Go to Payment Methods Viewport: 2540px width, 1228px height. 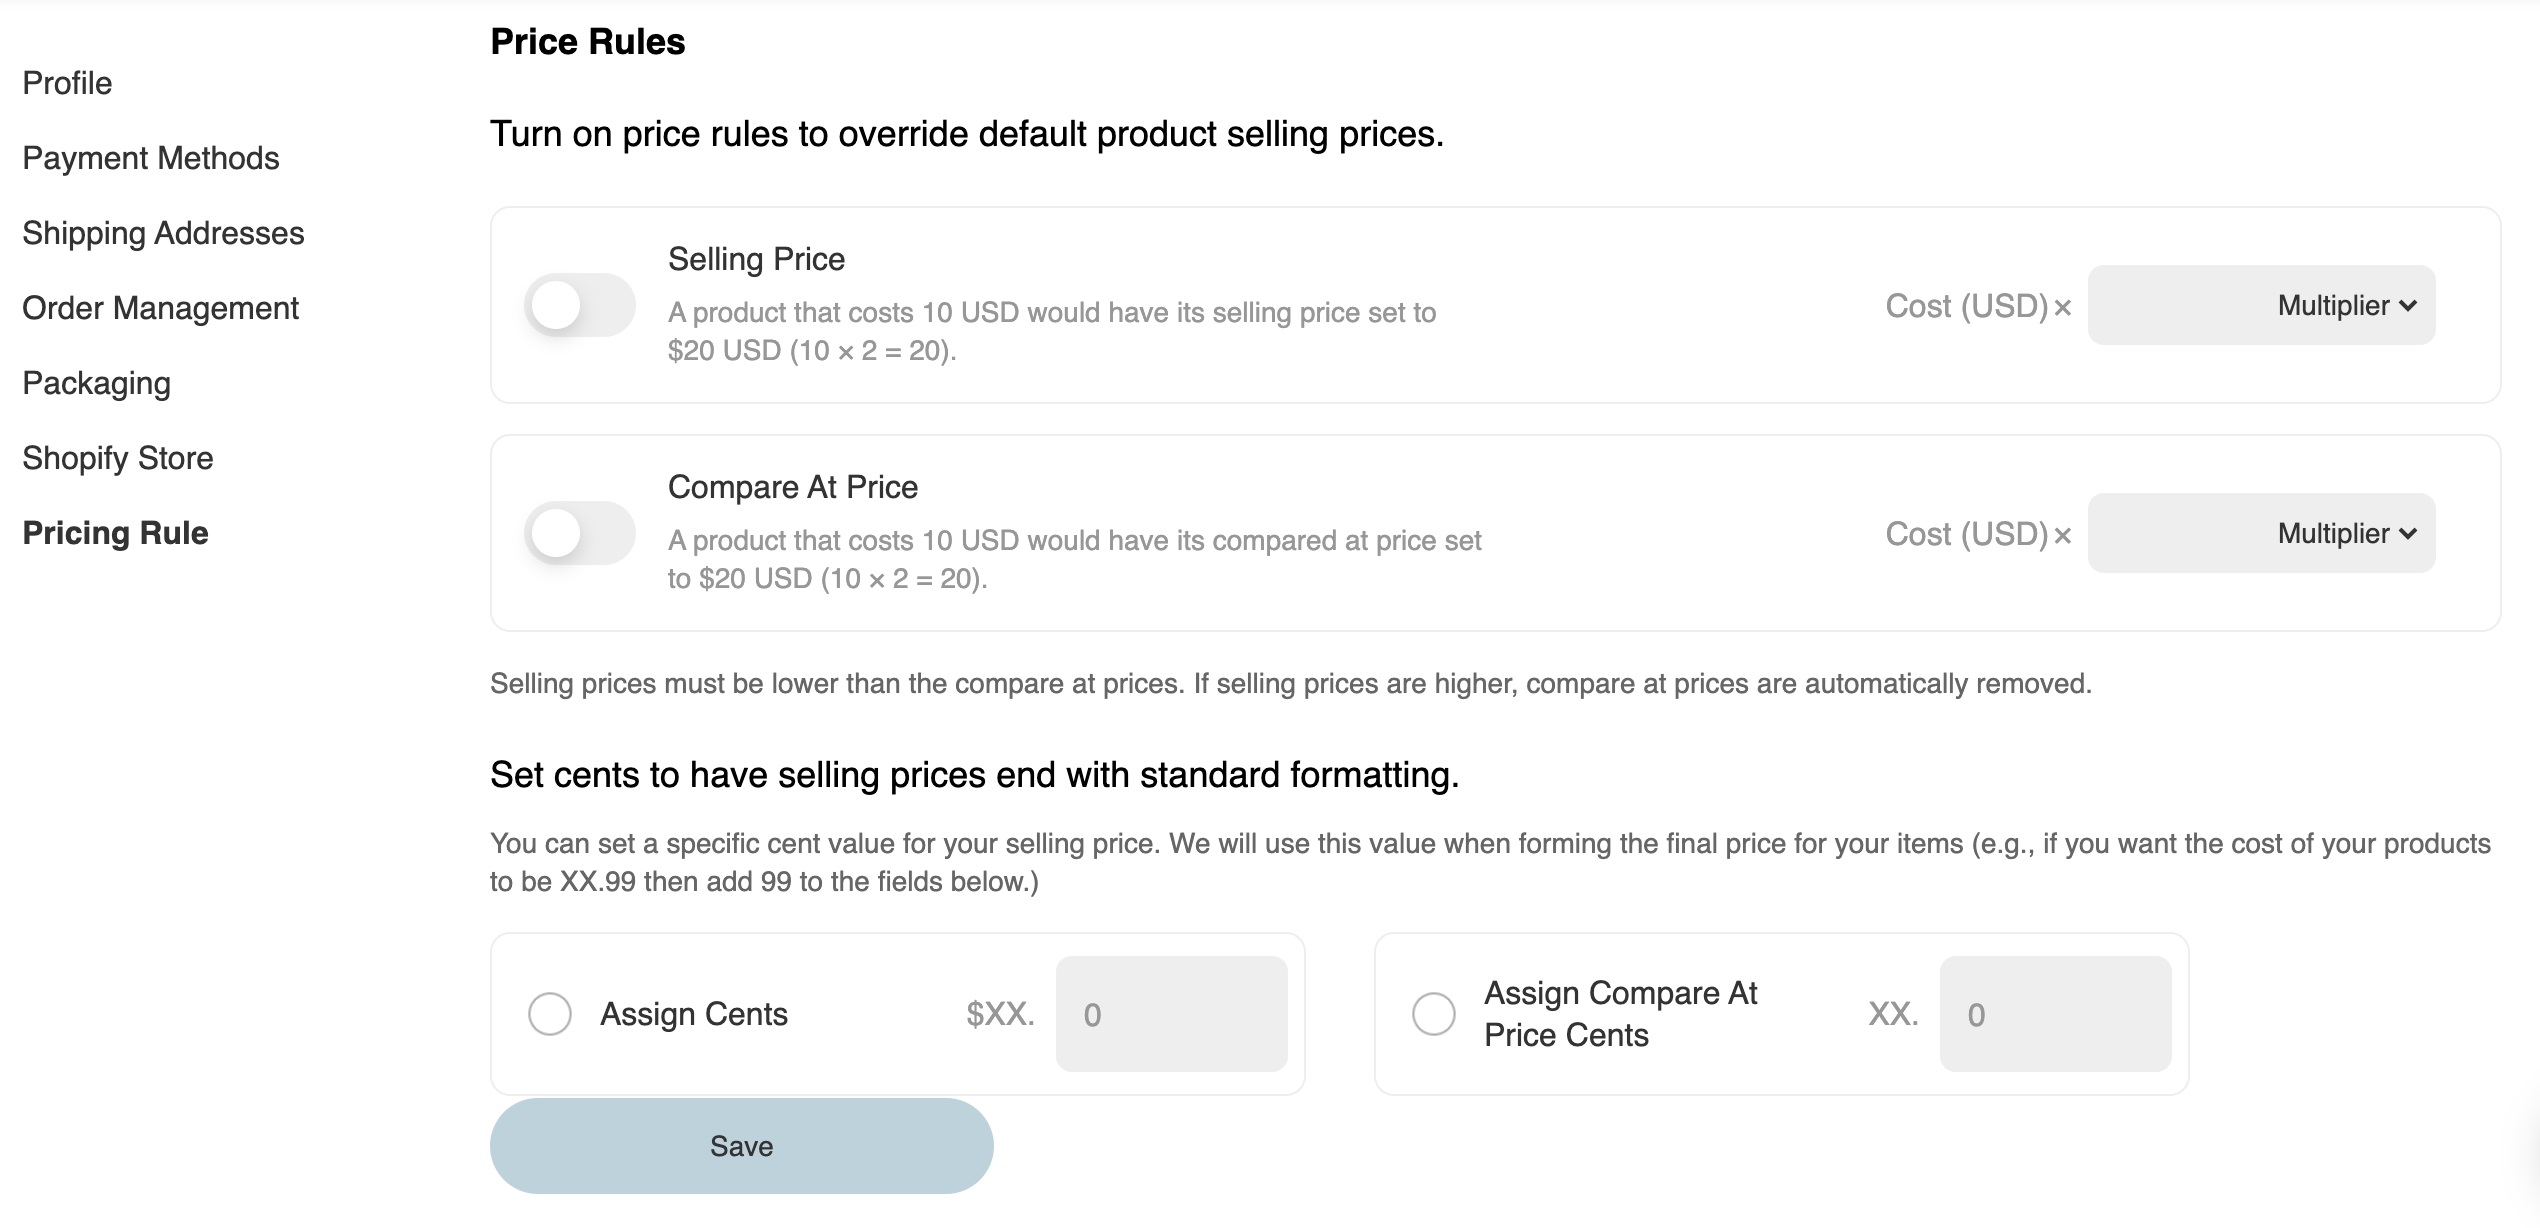151,158
